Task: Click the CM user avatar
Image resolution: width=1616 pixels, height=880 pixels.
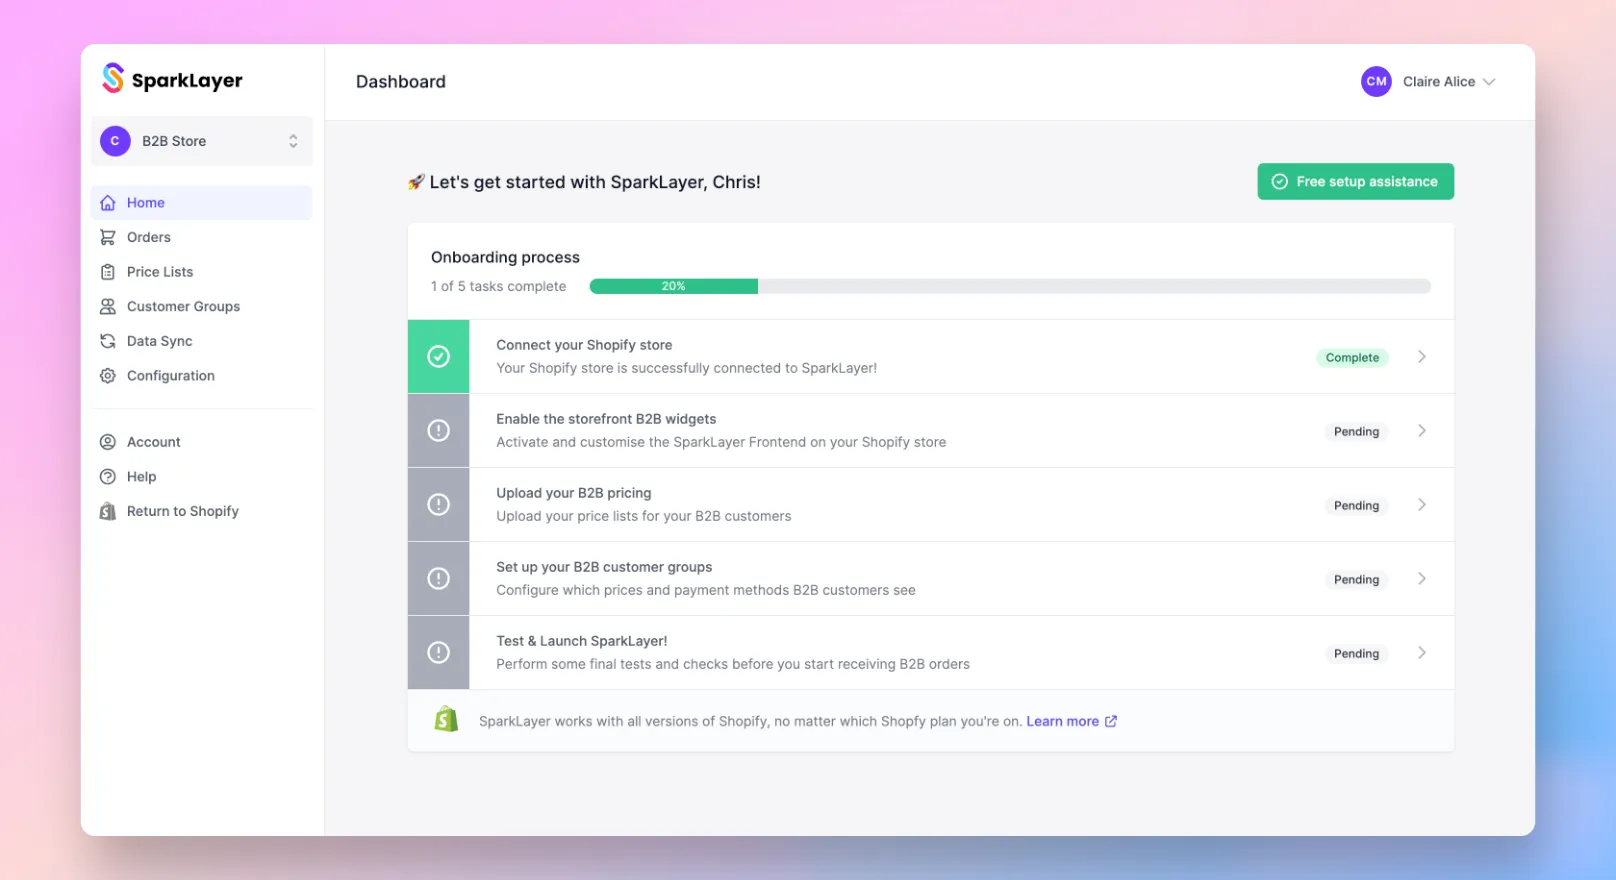Action: click(1376, 82)
